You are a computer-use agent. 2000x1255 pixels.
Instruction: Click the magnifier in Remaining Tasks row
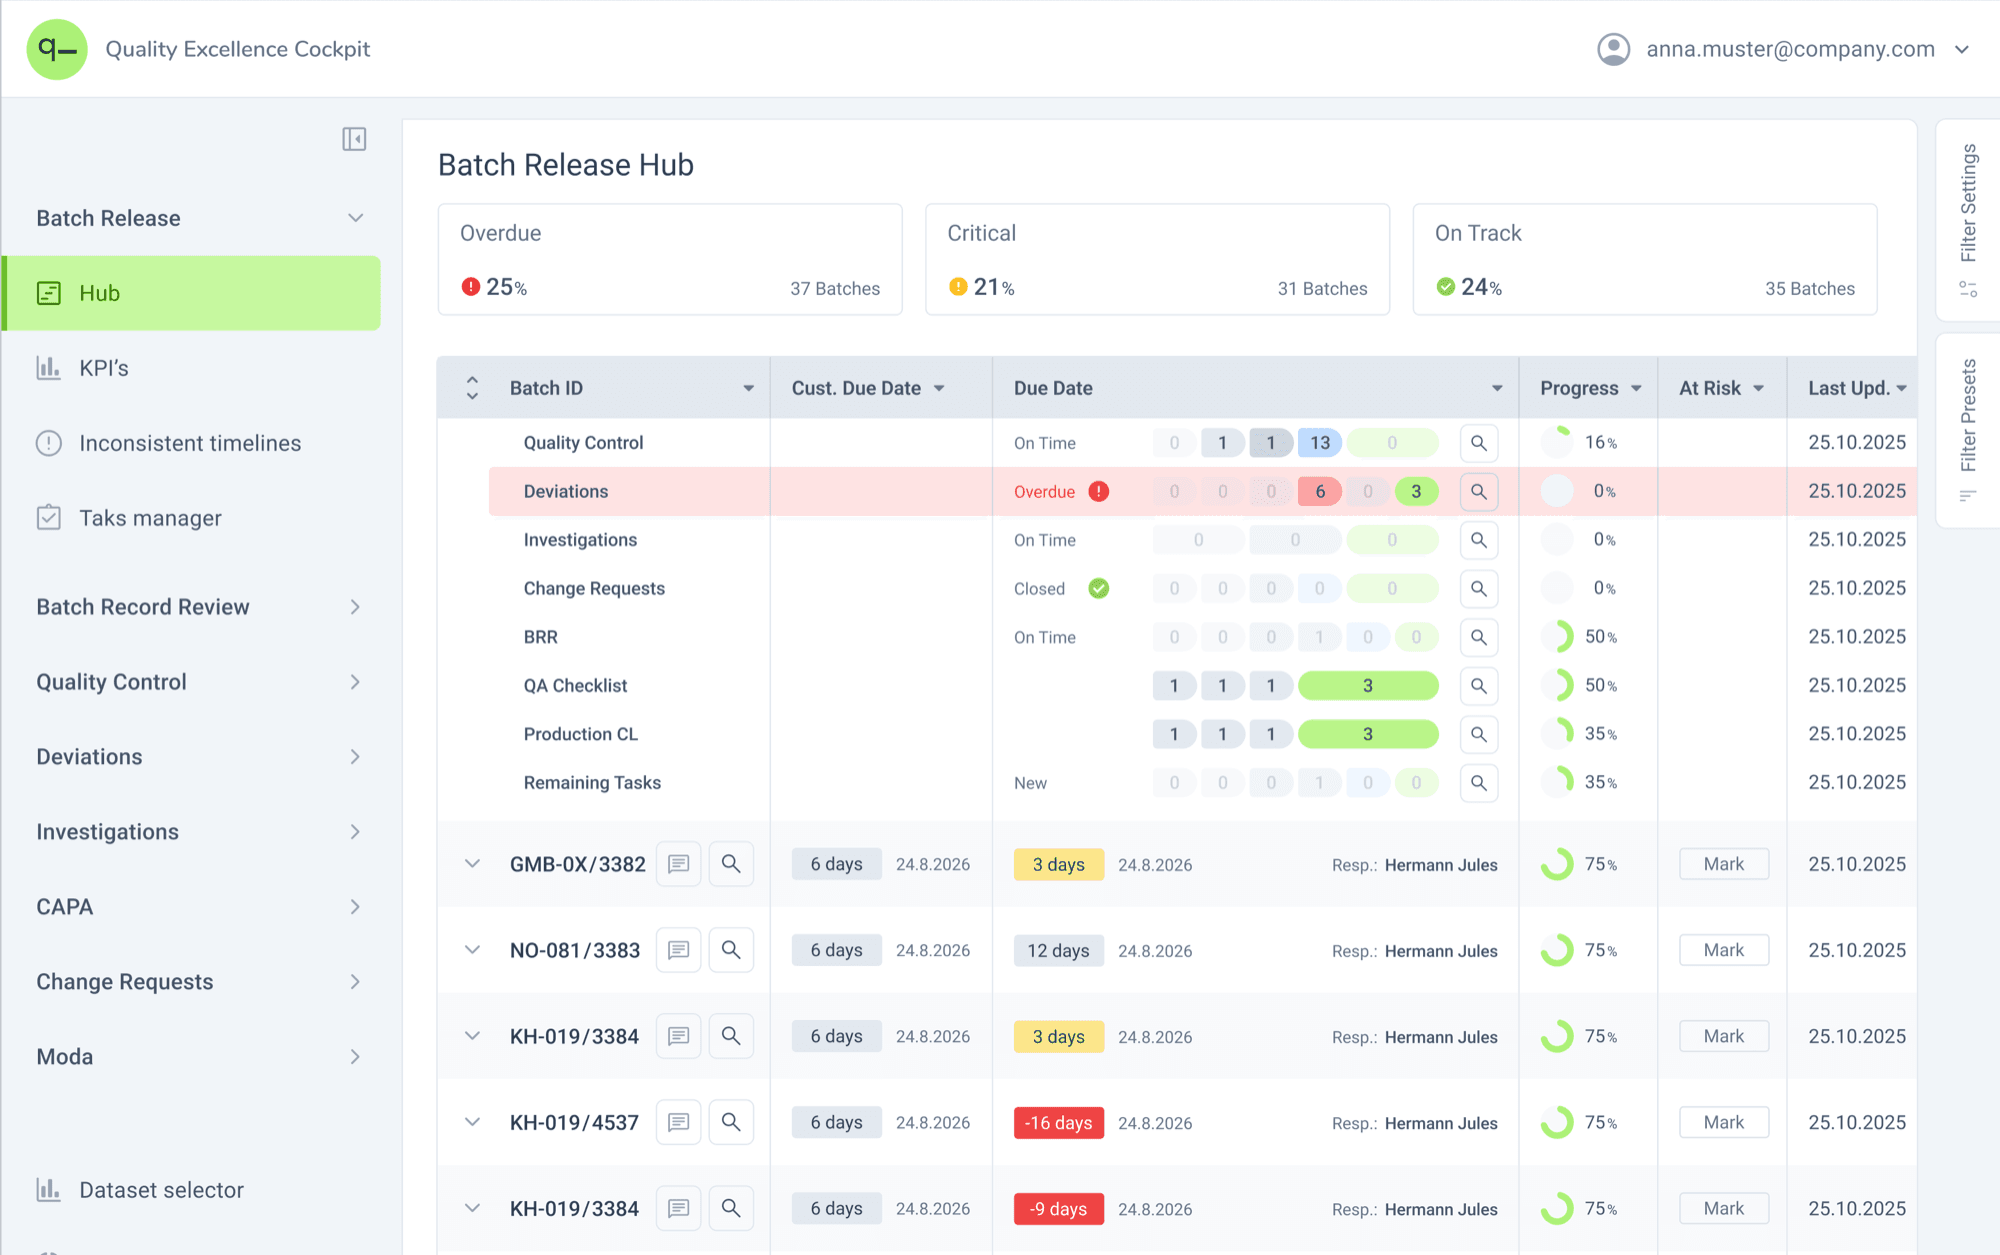1478,782
